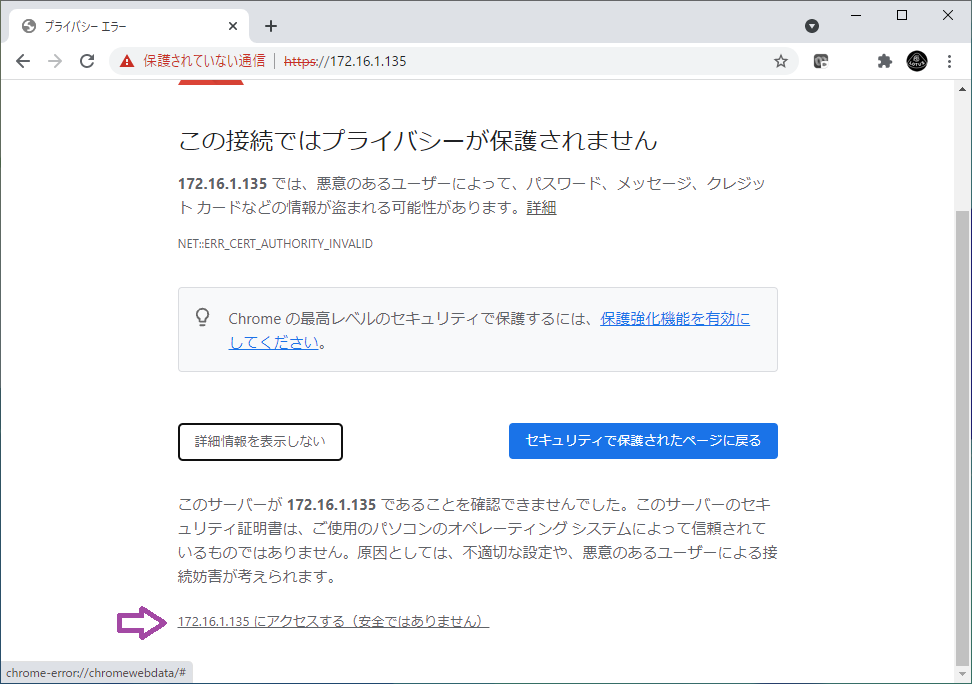
Task: Open the Extensions puzzle piece menu
Action: [x=884, y=61]
